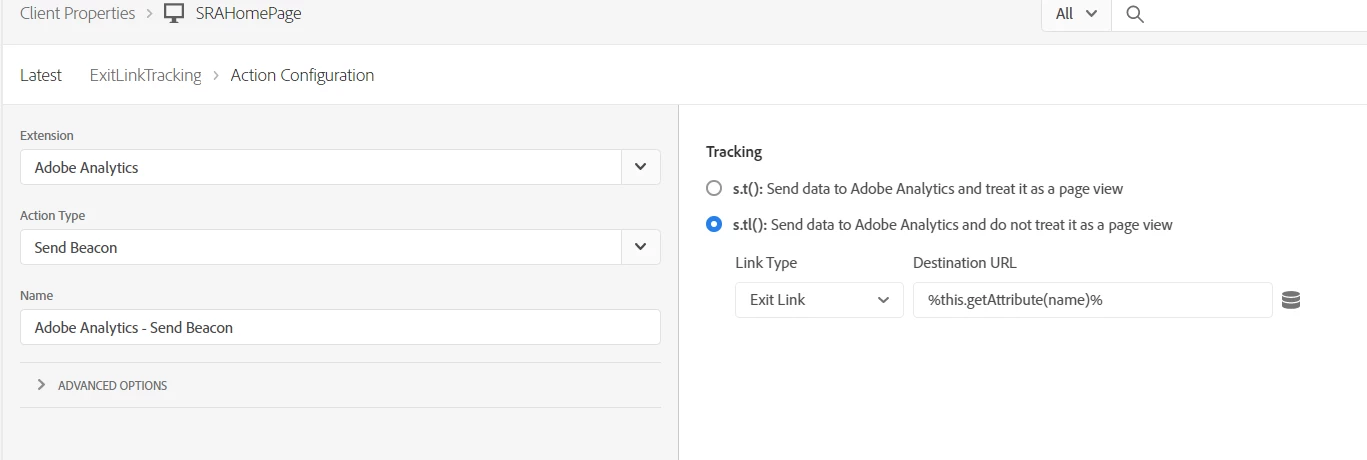Screen dimensions: 1367x460
Task: Go to the ExitLinkTracking breadcrumb
Action: (x=145, y=75)
